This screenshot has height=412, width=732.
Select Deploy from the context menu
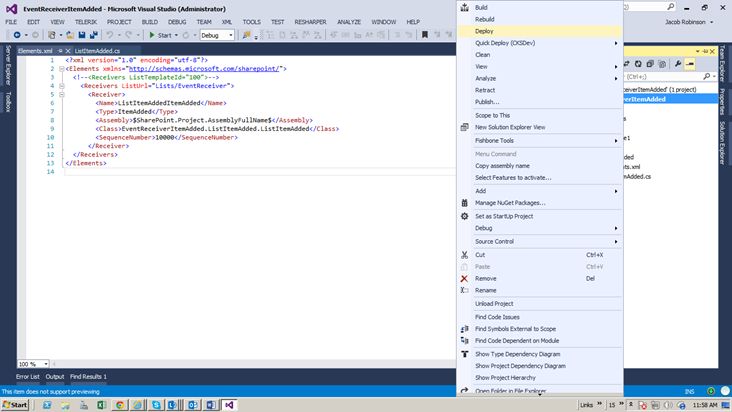tap(485, 31)
